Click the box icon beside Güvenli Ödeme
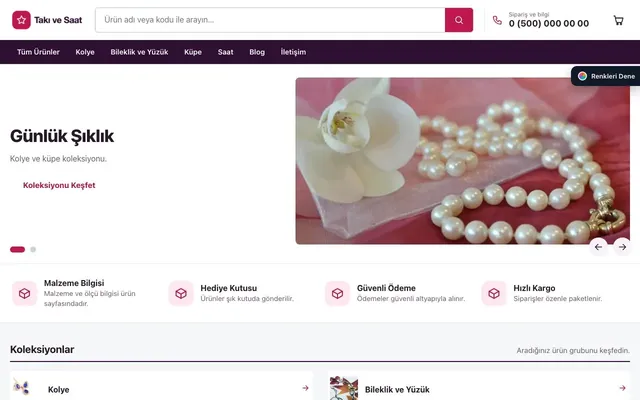This screenshot has height=400, width=640. pyautogui.click(x=337, y=293)
